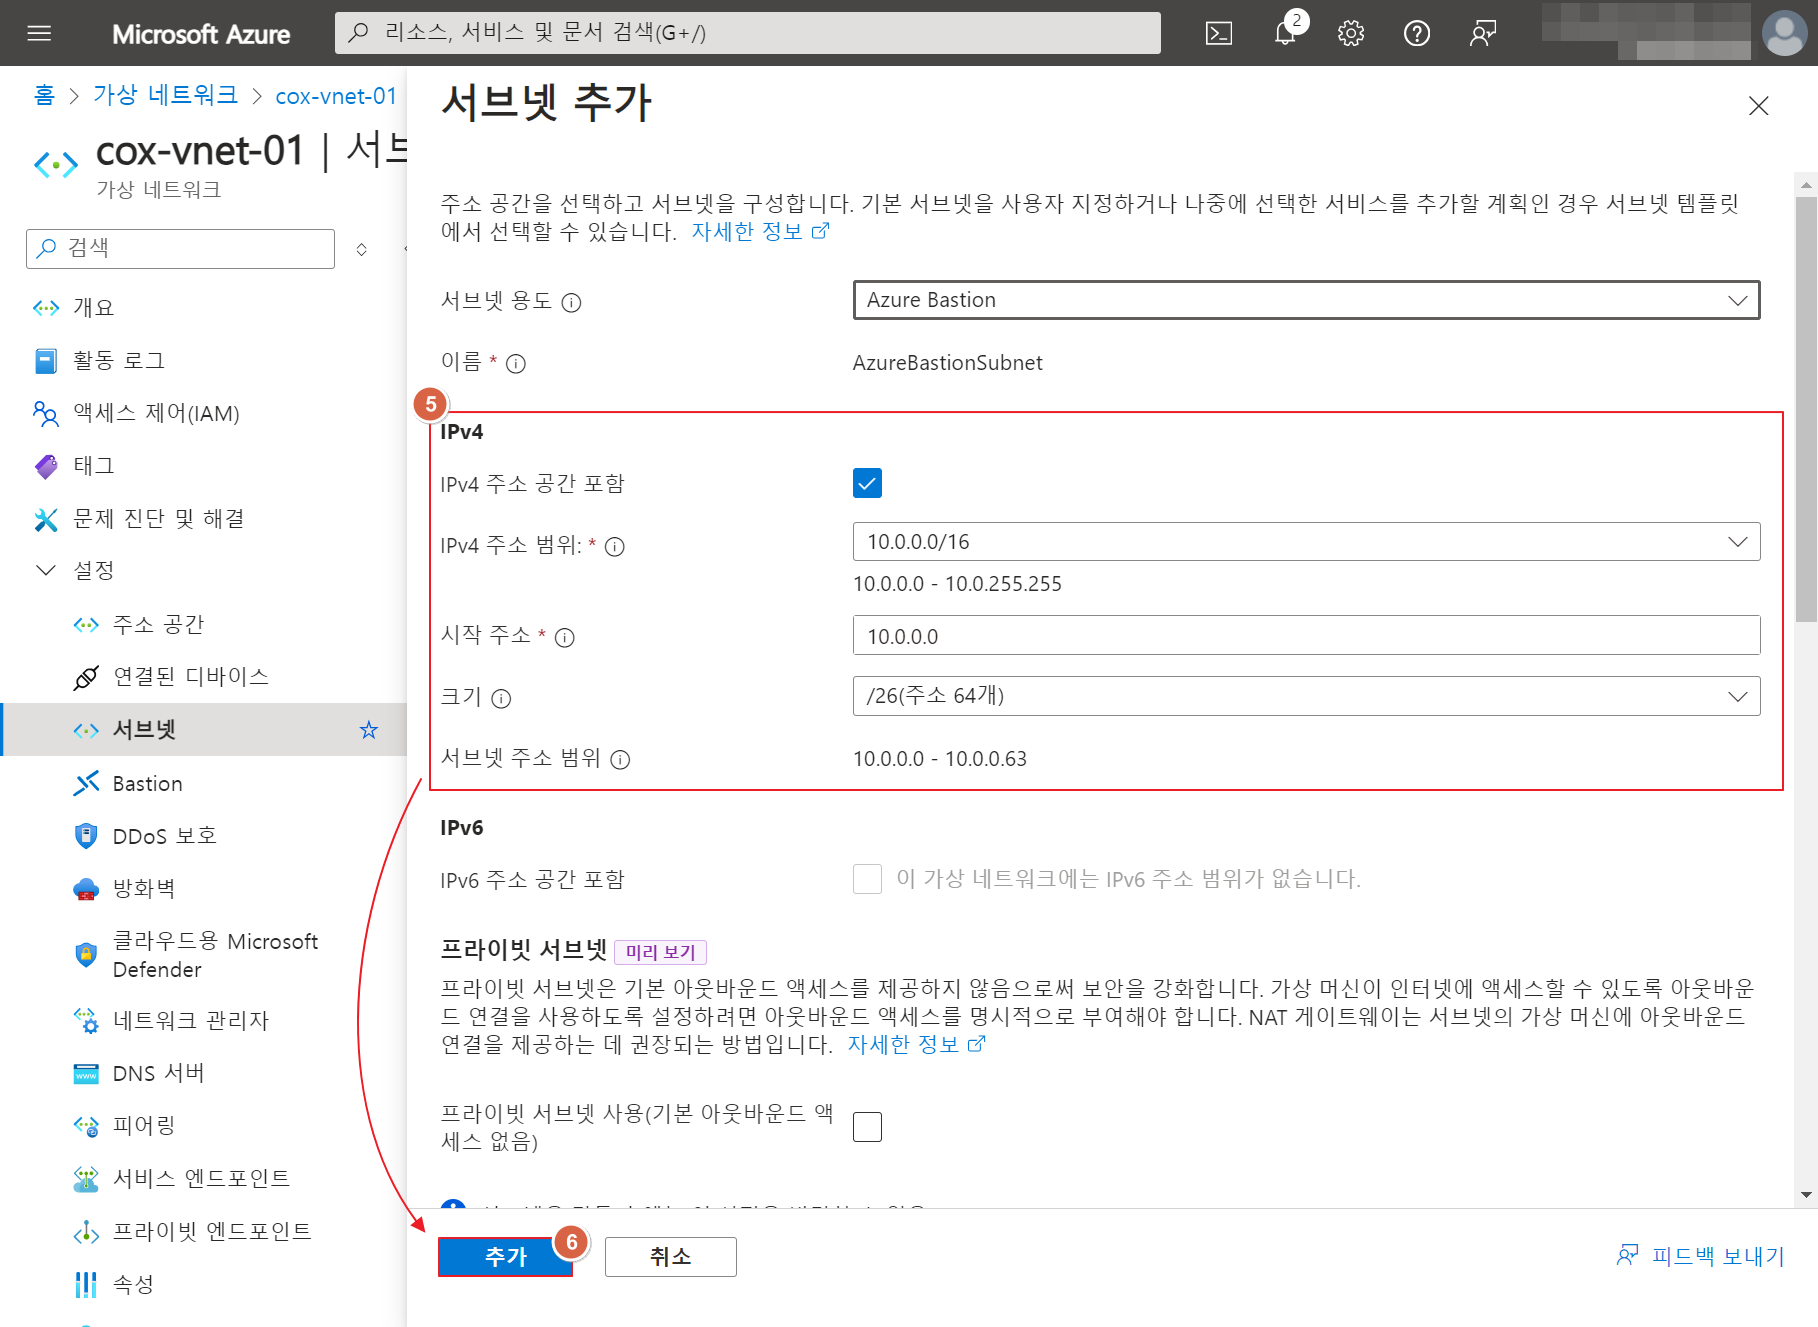Image resolution: width=1818 pixels, height=1327 pixels.
Task: Show info tooltip for 서브넷 주소 범위
Action: point(620,759)
